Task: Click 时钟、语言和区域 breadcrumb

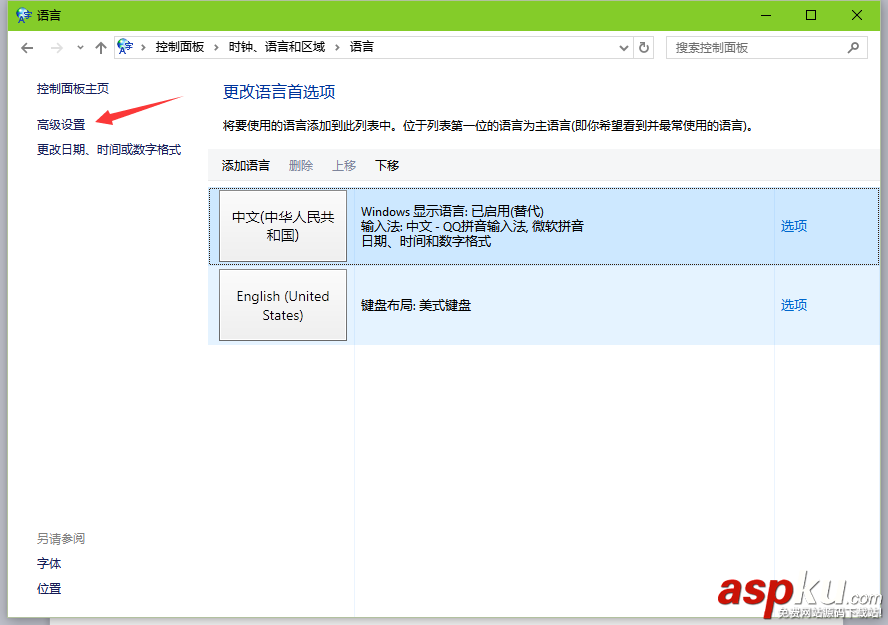Action: (x=276, y=47)
